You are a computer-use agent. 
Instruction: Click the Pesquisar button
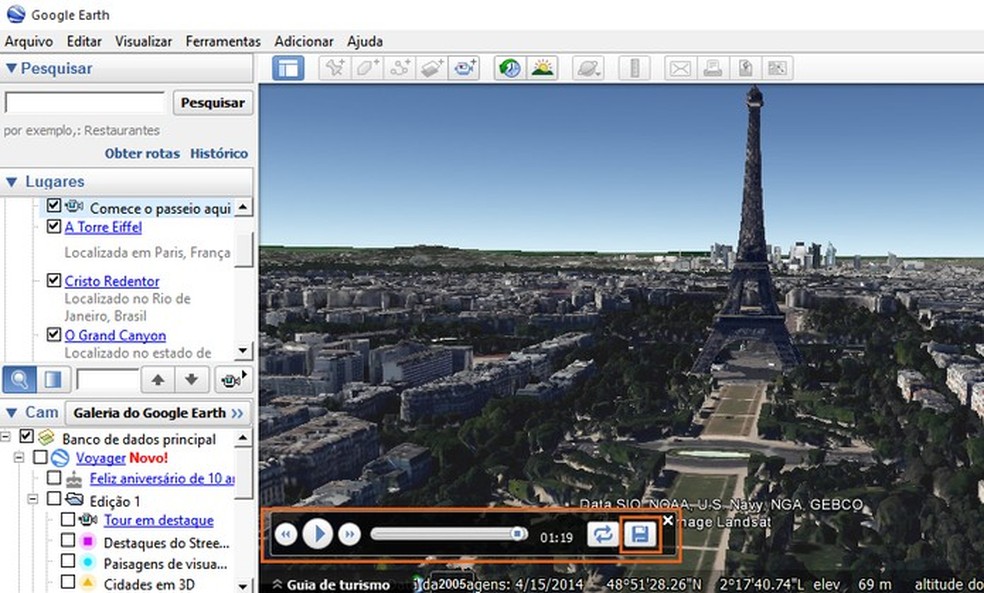coord(211,102)
